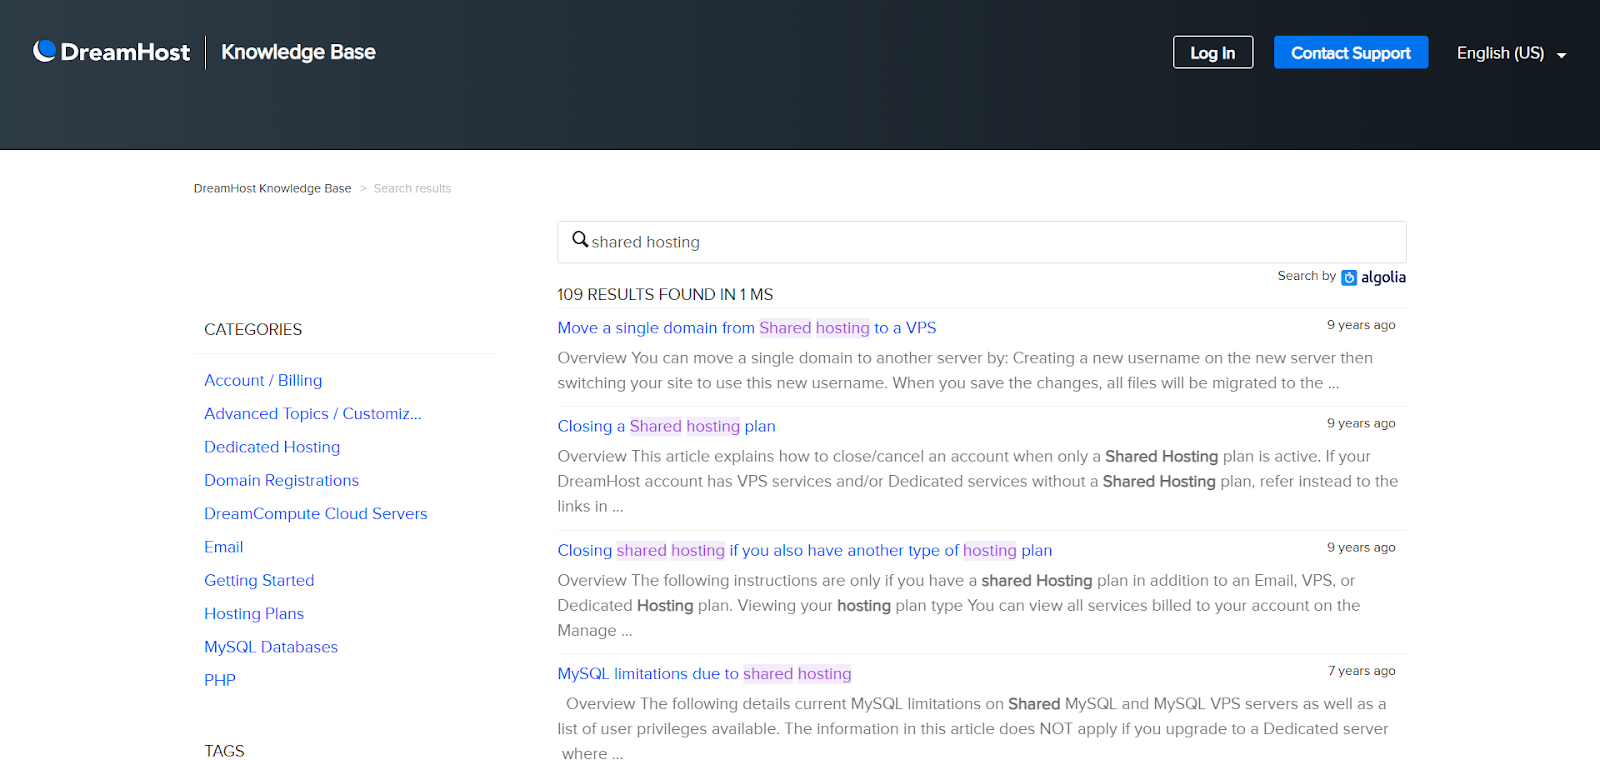Click the Log In button
Viewport: 1600px width, 760px height.
(1213, 53)
